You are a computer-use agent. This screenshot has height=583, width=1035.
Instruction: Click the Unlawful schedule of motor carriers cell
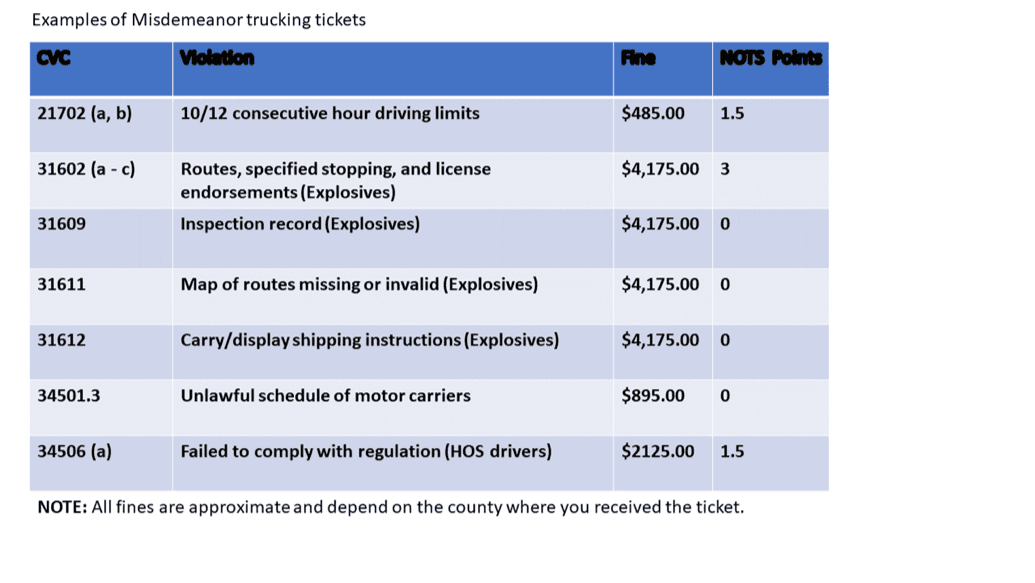pyautogui.click(x=325, y=395)
